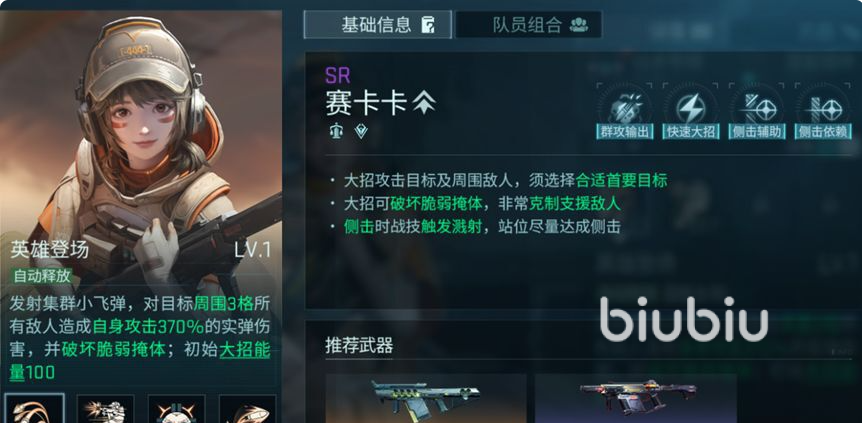Click the diamond badge icon under the hero name

[361, 131]
